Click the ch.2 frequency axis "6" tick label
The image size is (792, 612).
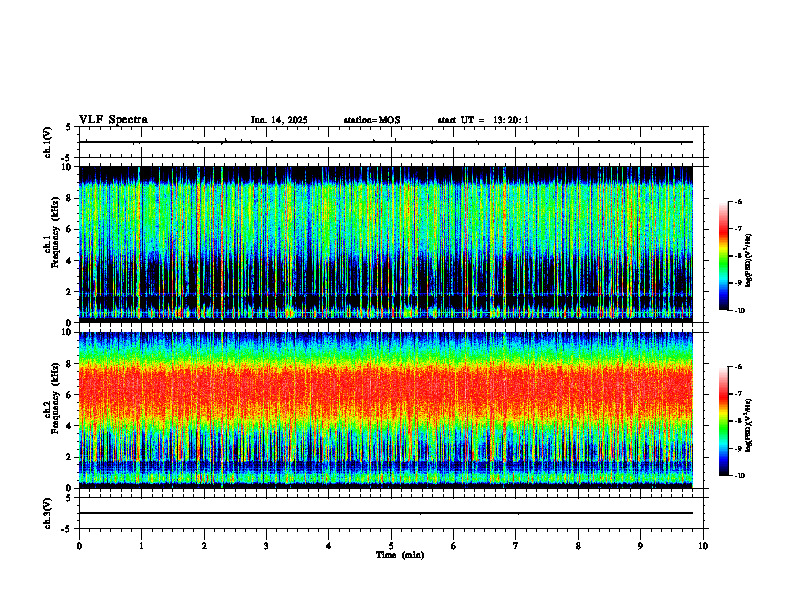tap(70, 395)
